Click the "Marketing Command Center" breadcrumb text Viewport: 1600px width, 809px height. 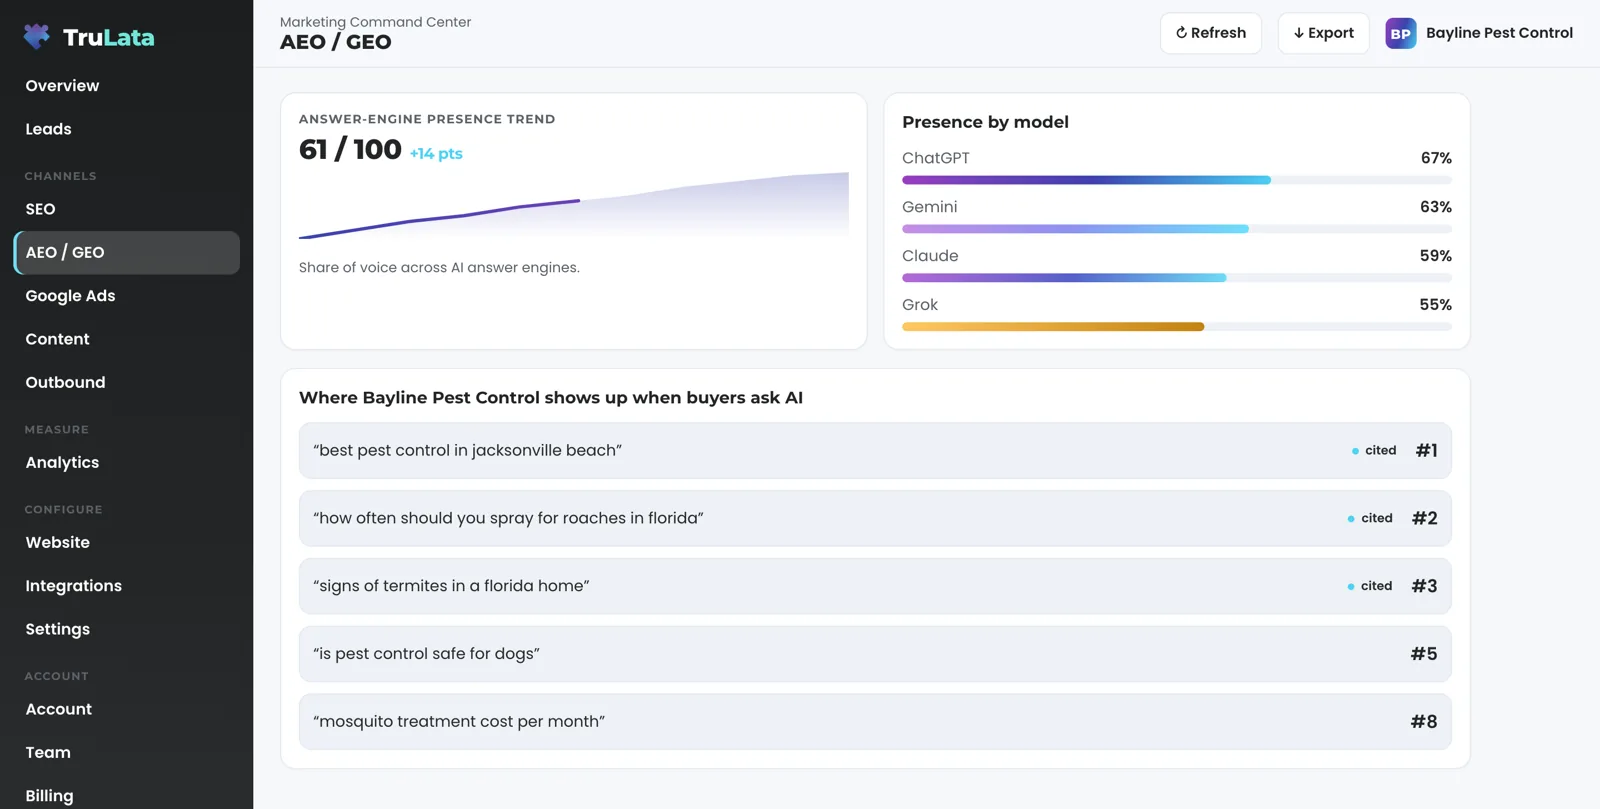pyautogui.click(x=375, y=22)
